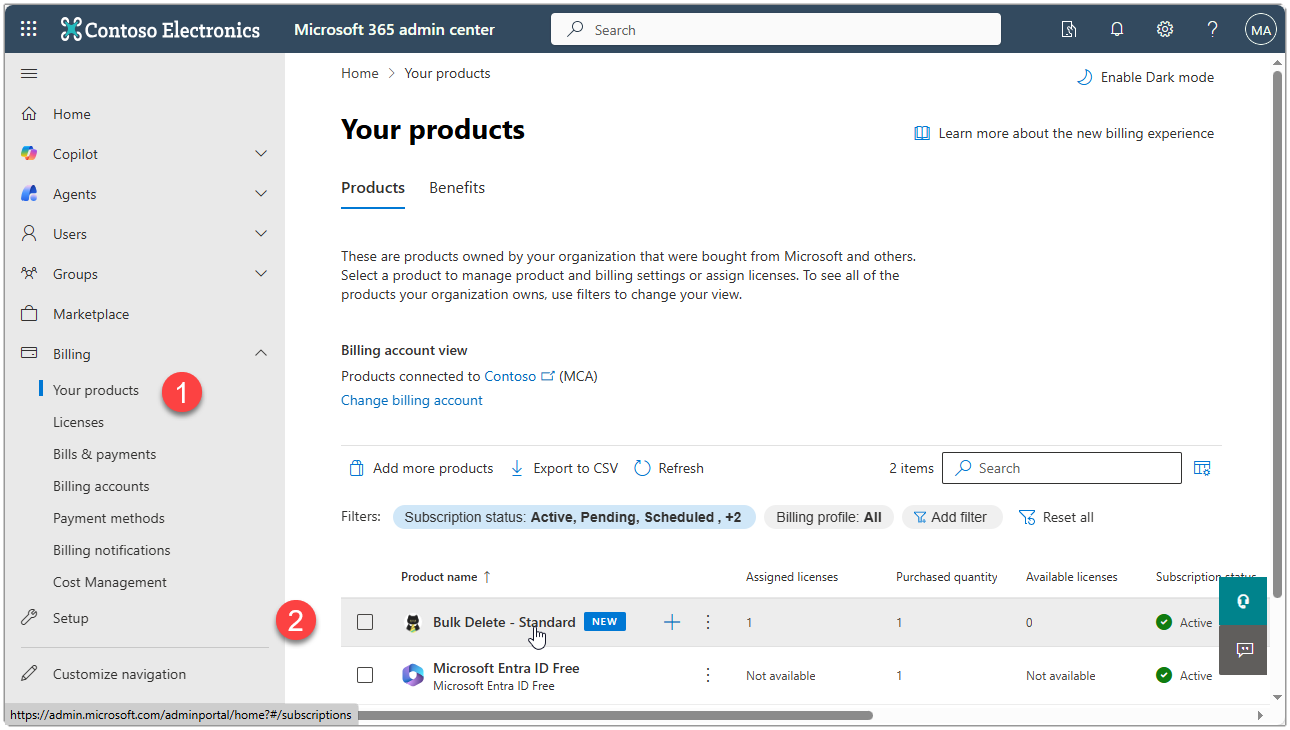Open Help via the question mark icon
Screen dimensions: 1290x730
(x=1212, y=29)
